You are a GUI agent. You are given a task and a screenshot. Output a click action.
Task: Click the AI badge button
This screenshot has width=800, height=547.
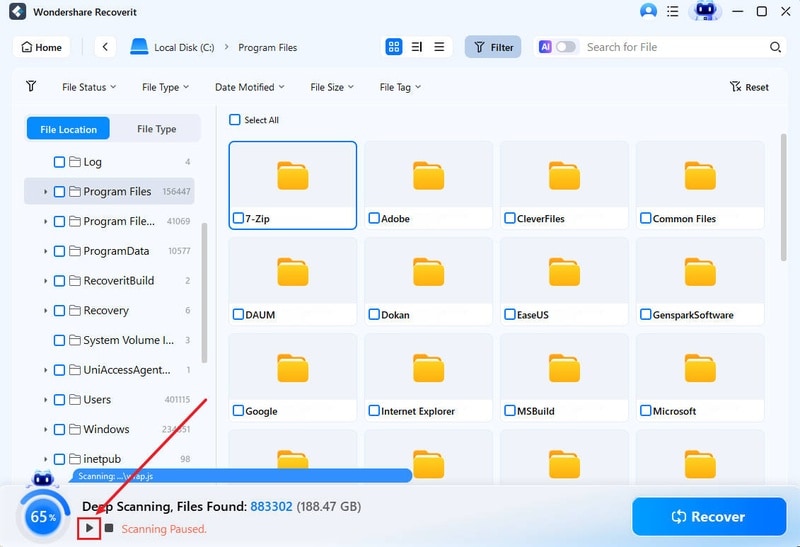[x=545, y=47]
